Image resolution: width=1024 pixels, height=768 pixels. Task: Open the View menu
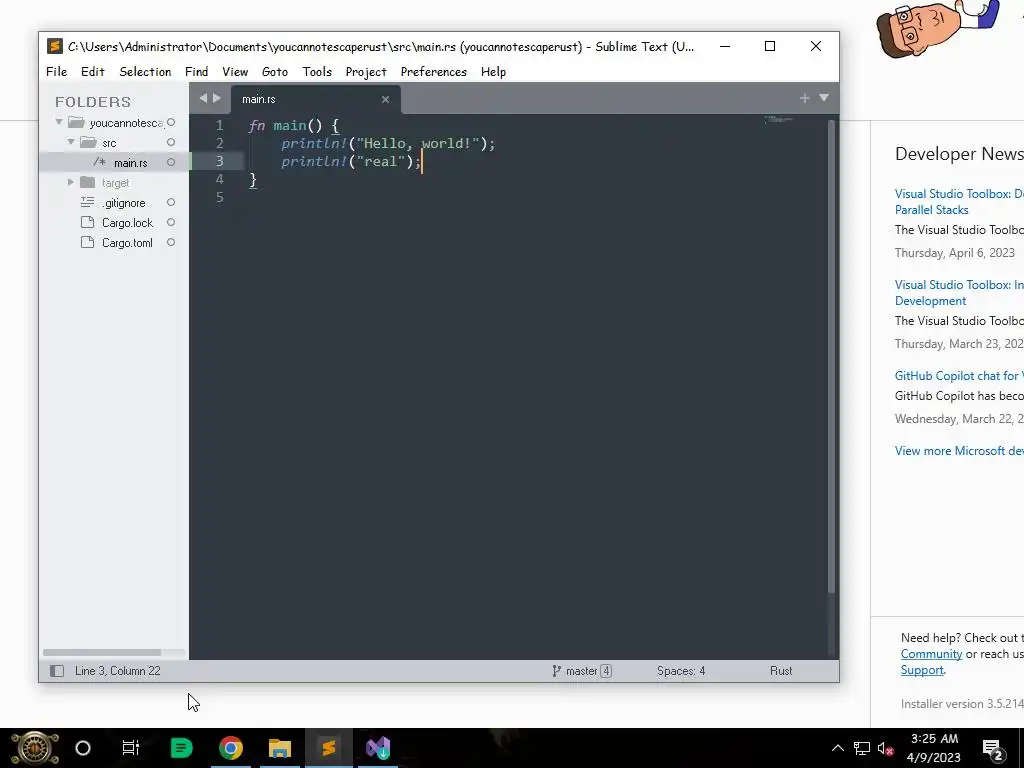[x=235, y=72]
